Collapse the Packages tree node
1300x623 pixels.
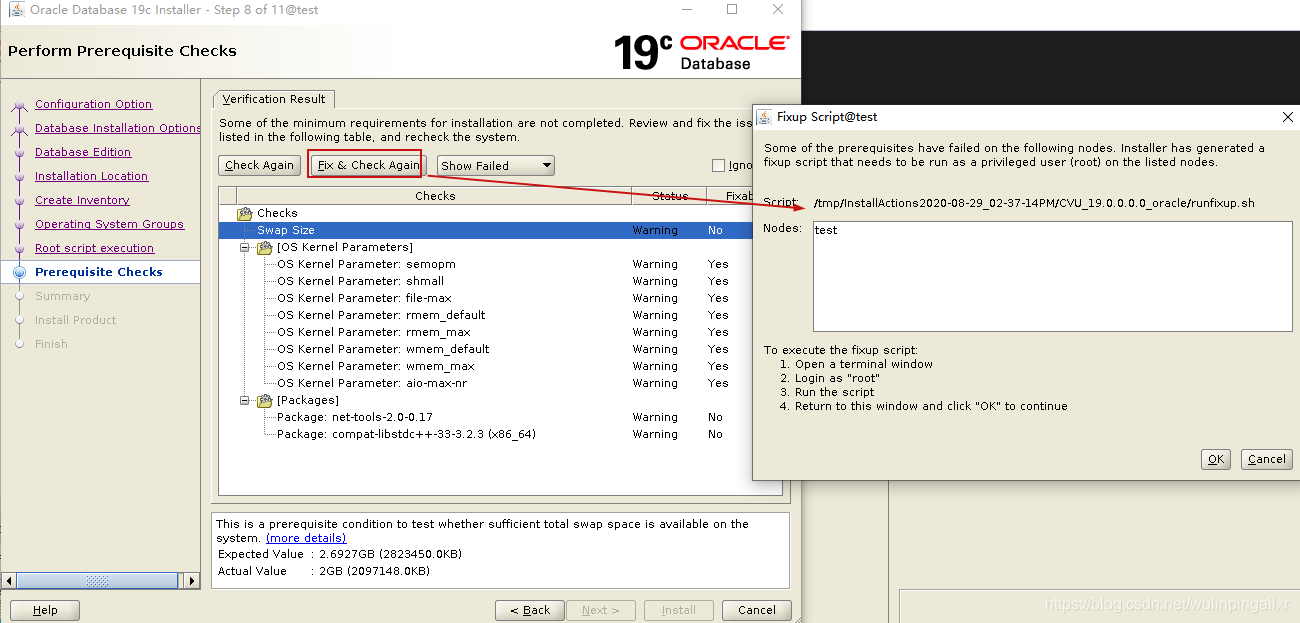pyautogui.click(x=245, y=401)
